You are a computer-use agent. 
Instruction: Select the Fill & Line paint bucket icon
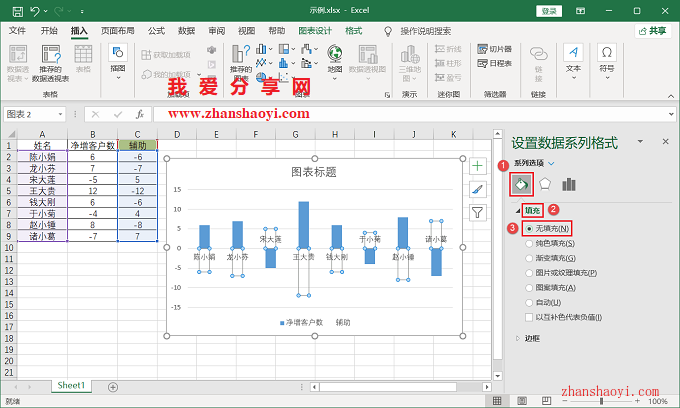tap(521, 185)
